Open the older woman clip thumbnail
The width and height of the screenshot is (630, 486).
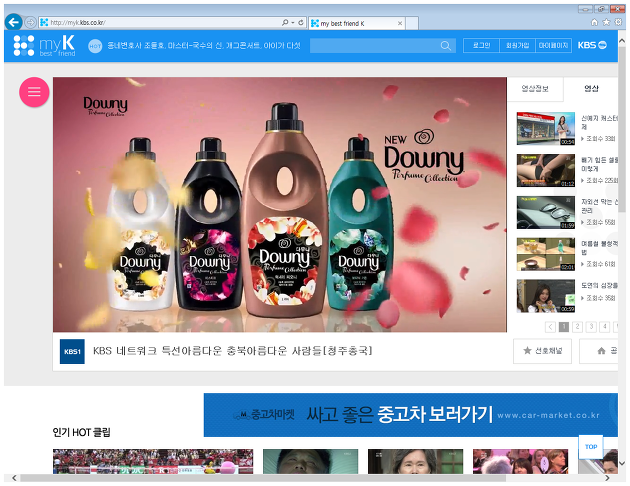415,461
